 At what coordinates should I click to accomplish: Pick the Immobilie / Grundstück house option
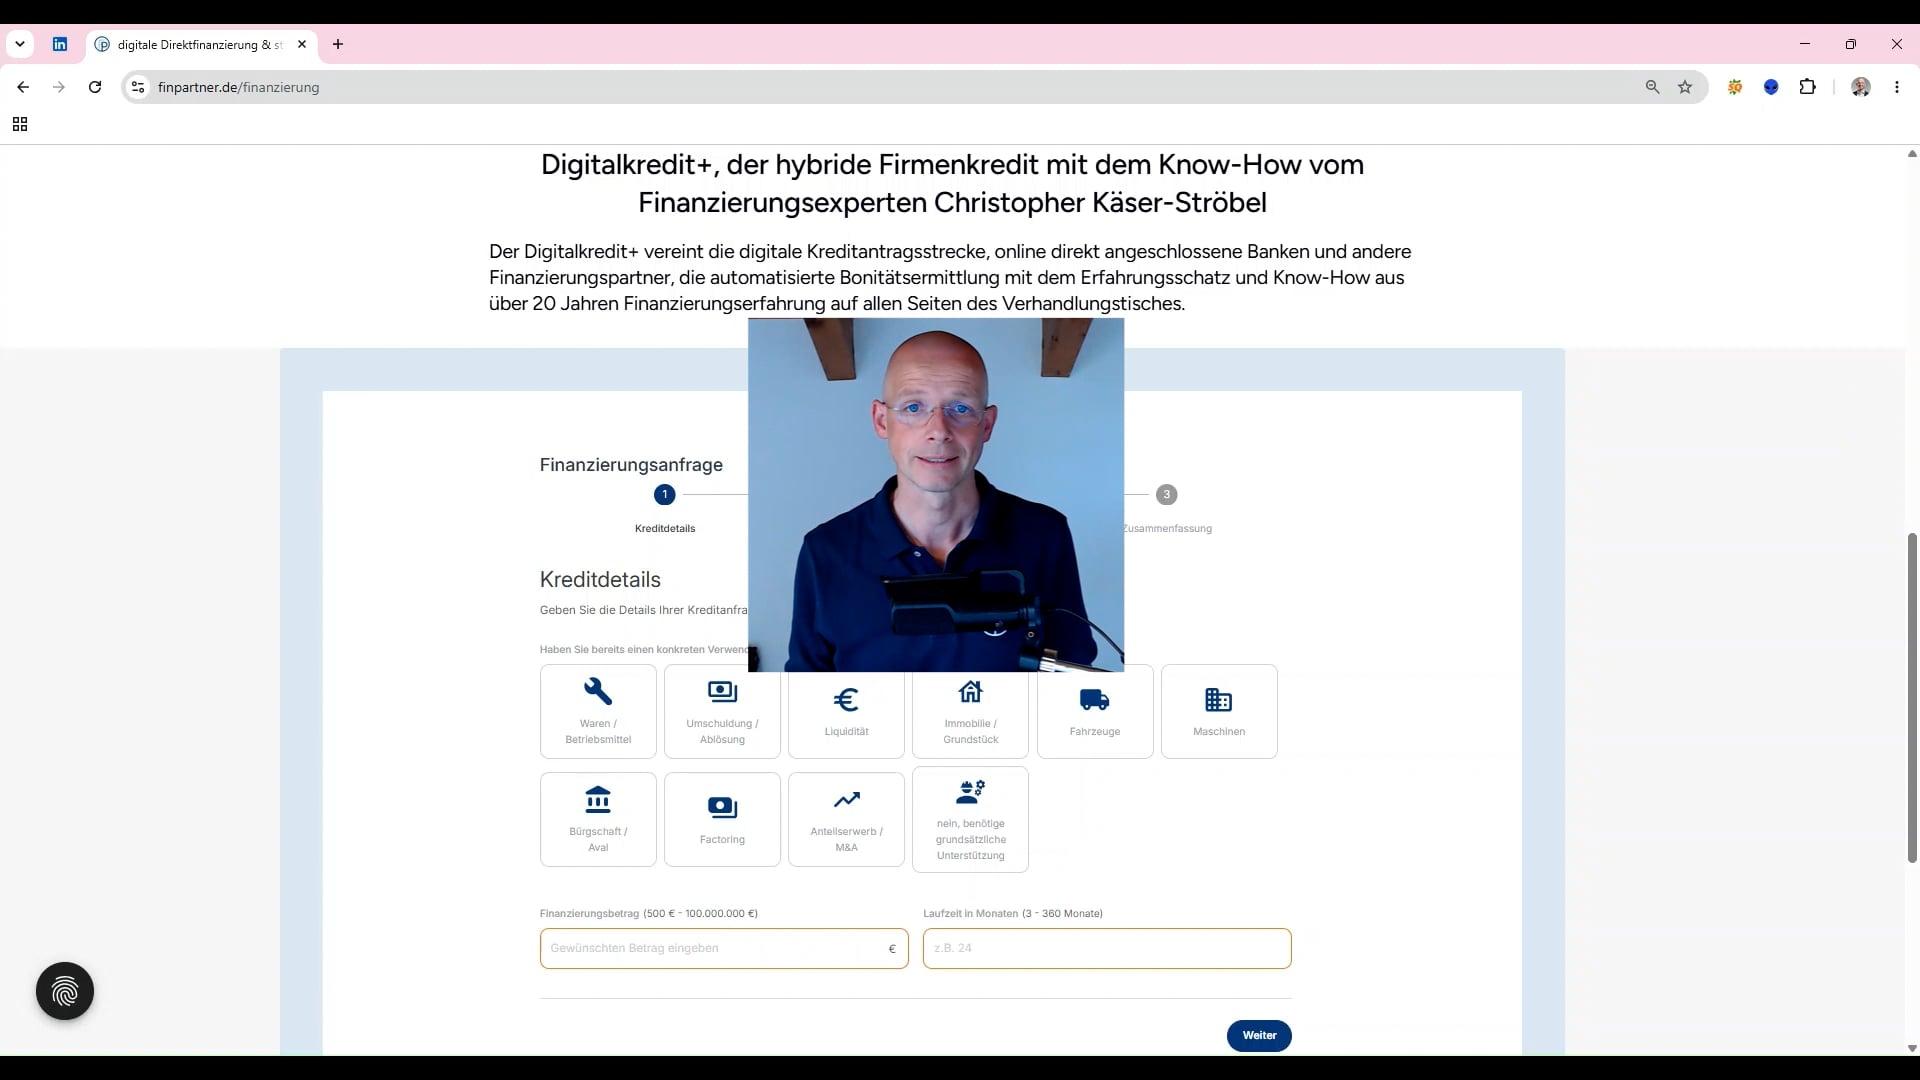[x=970, y=714]
